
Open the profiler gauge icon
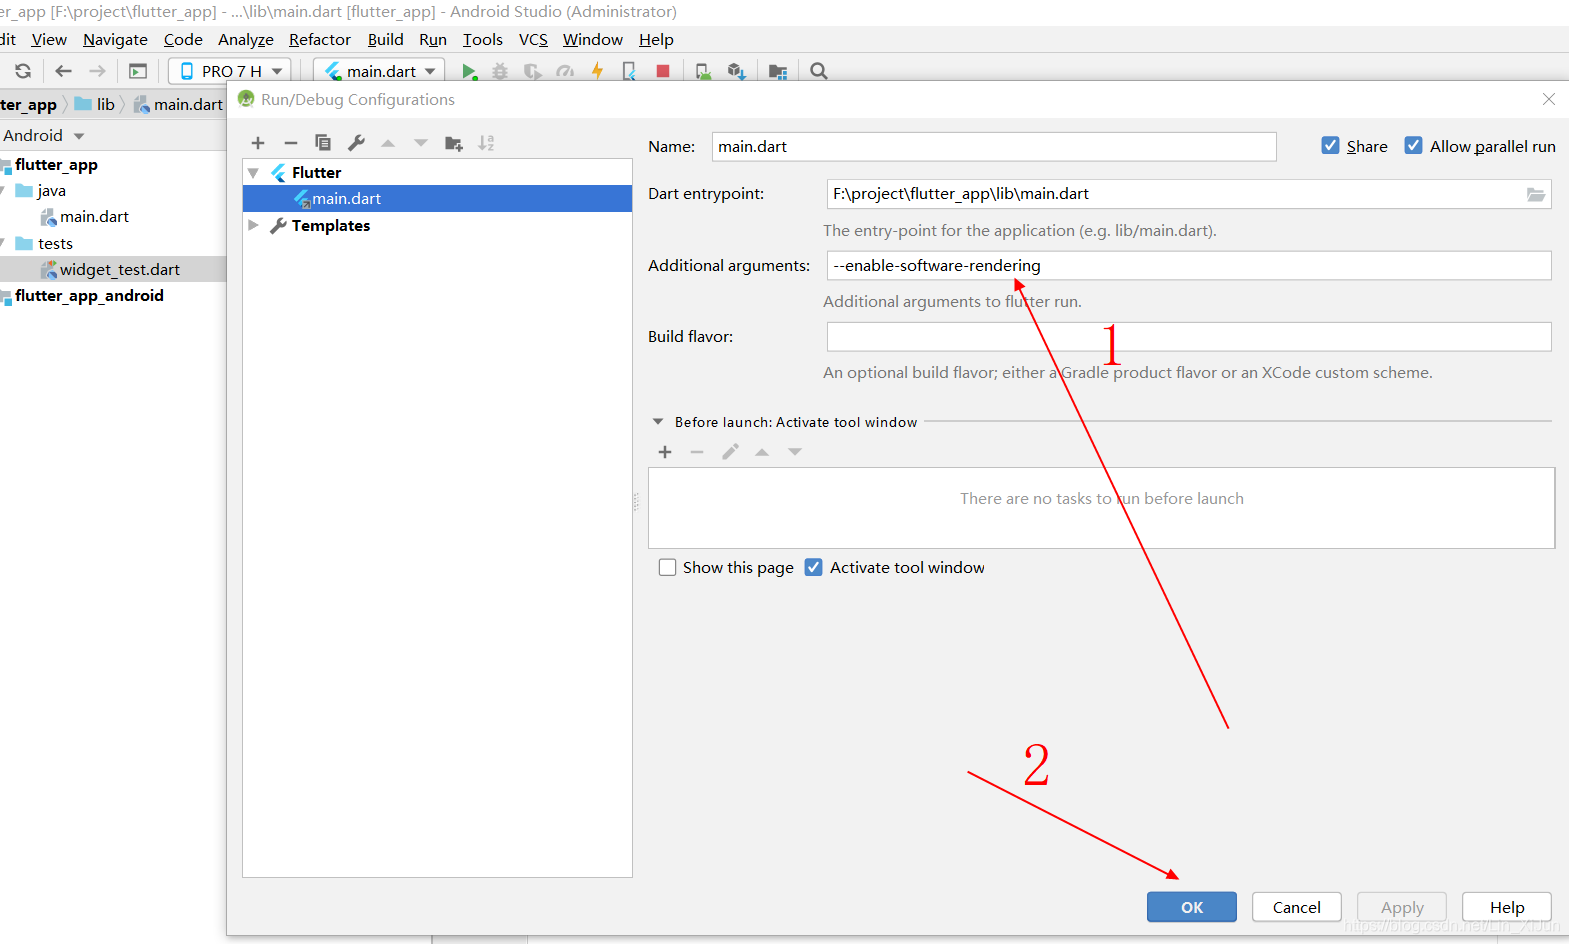565,71
